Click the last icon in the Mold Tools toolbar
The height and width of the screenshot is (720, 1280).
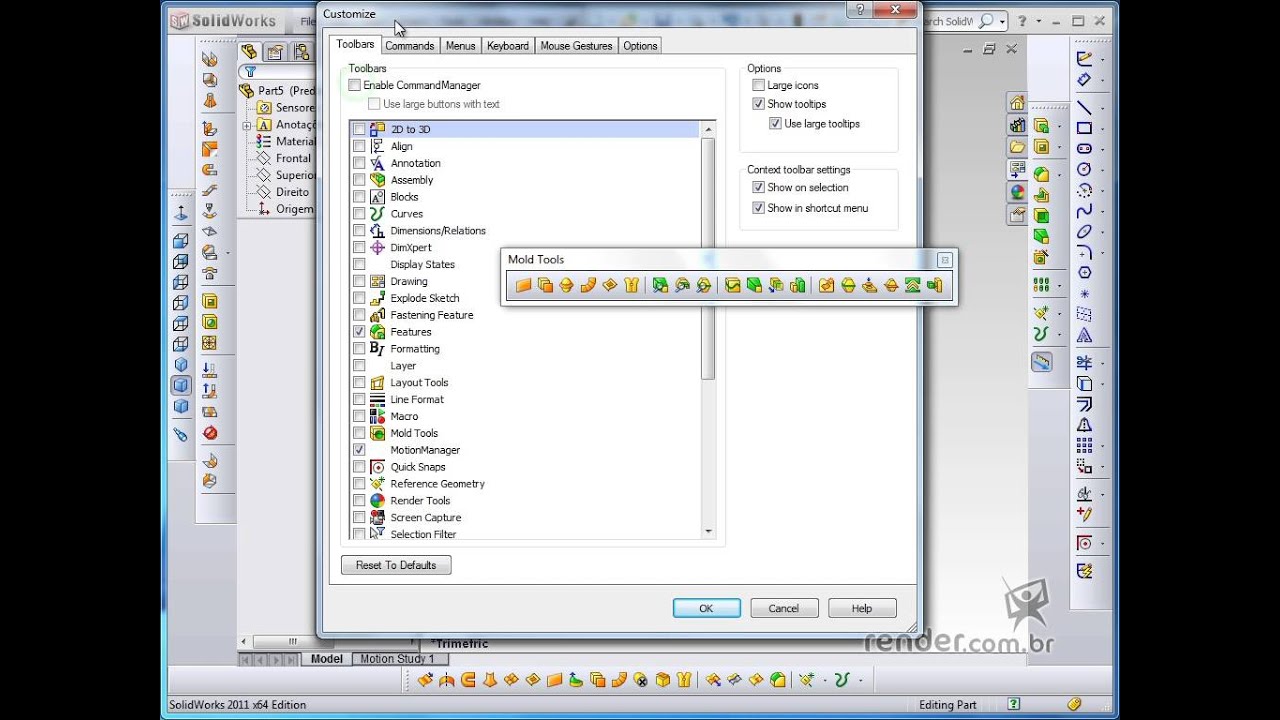tap(934, 285)
